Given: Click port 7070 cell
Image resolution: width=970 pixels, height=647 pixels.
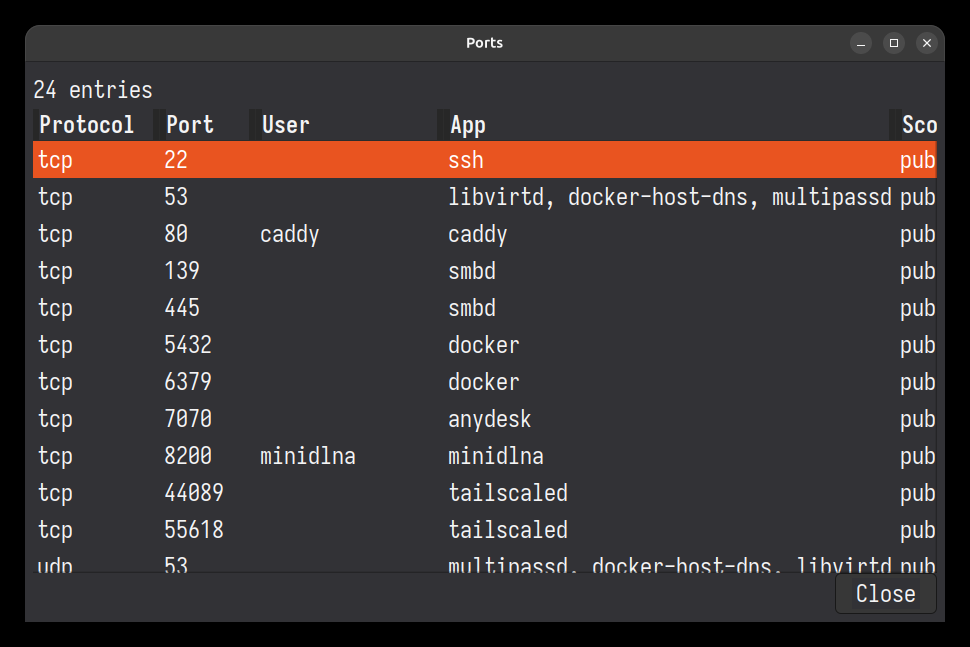Looking at the screenshot, I should [188, 419].
